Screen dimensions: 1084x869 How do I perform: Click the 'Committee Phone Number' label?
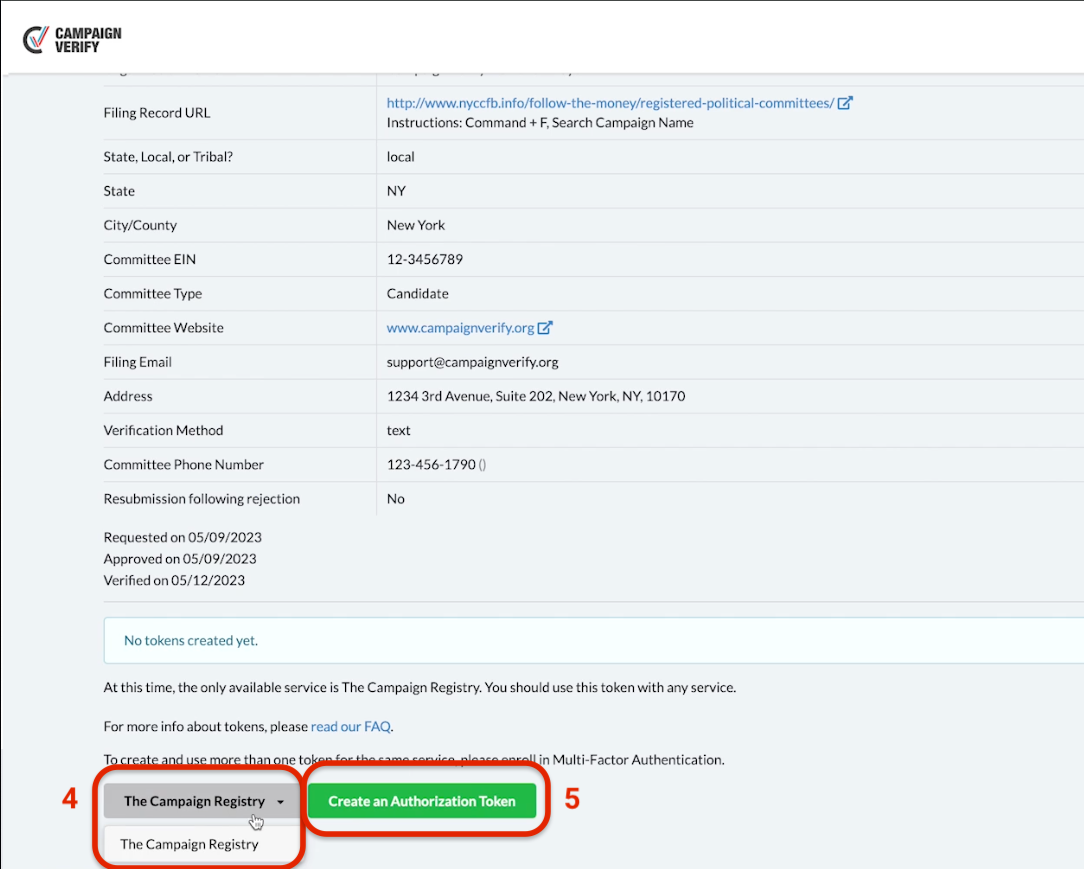tap(184, 465)
